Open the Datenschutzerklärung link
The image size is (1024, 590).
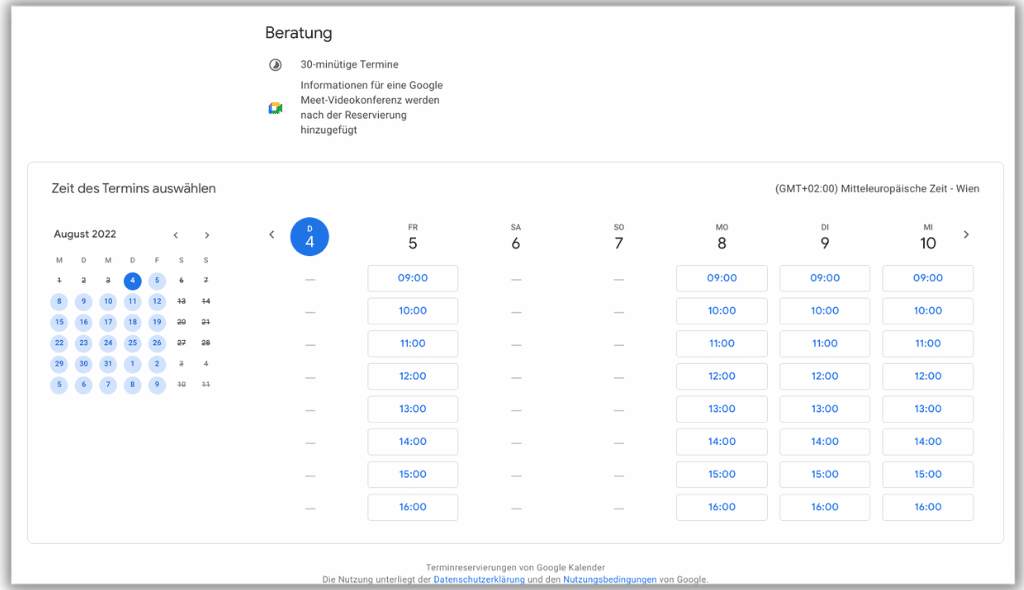(477, 579)
